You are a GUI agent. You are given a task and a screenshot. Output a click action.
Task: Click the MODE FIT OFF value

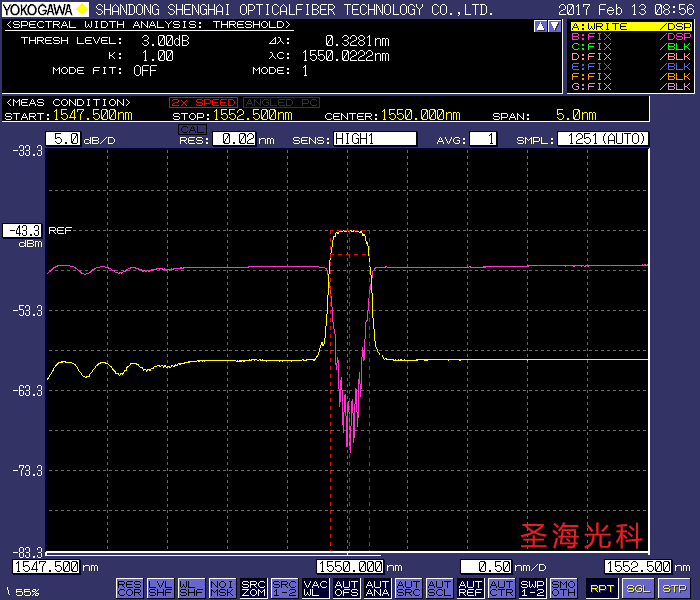145,71
